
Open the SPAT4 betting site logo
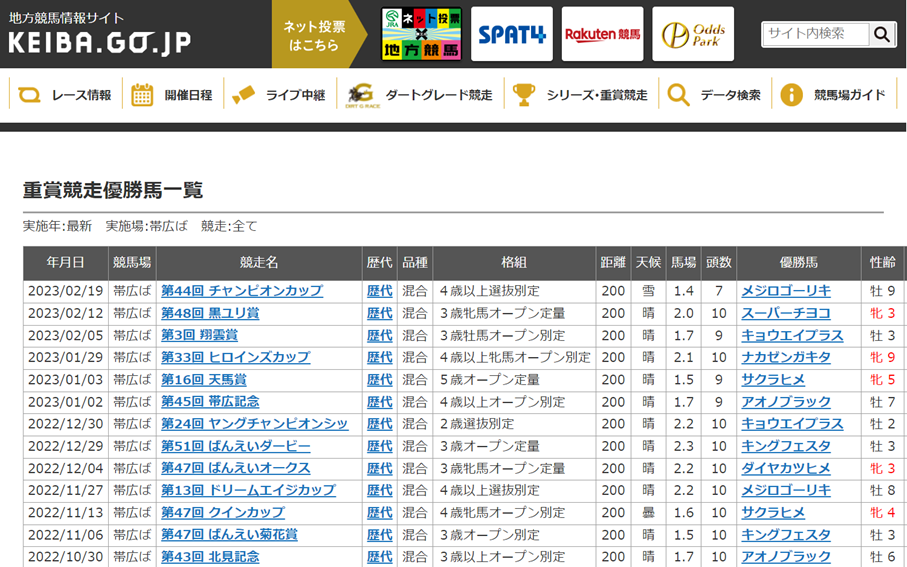tap(511, 34)
